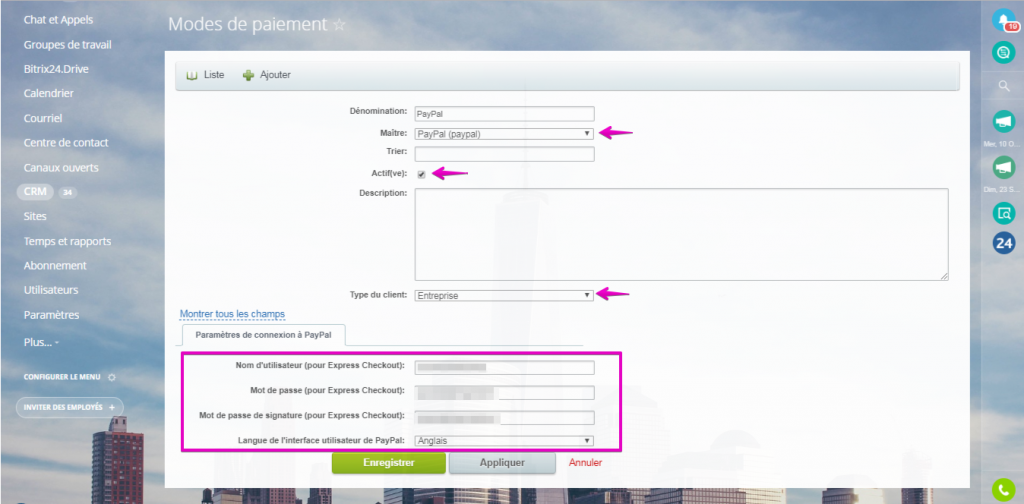Click the Nom d'utilisateur Express Checkout field

coord(504,368)
